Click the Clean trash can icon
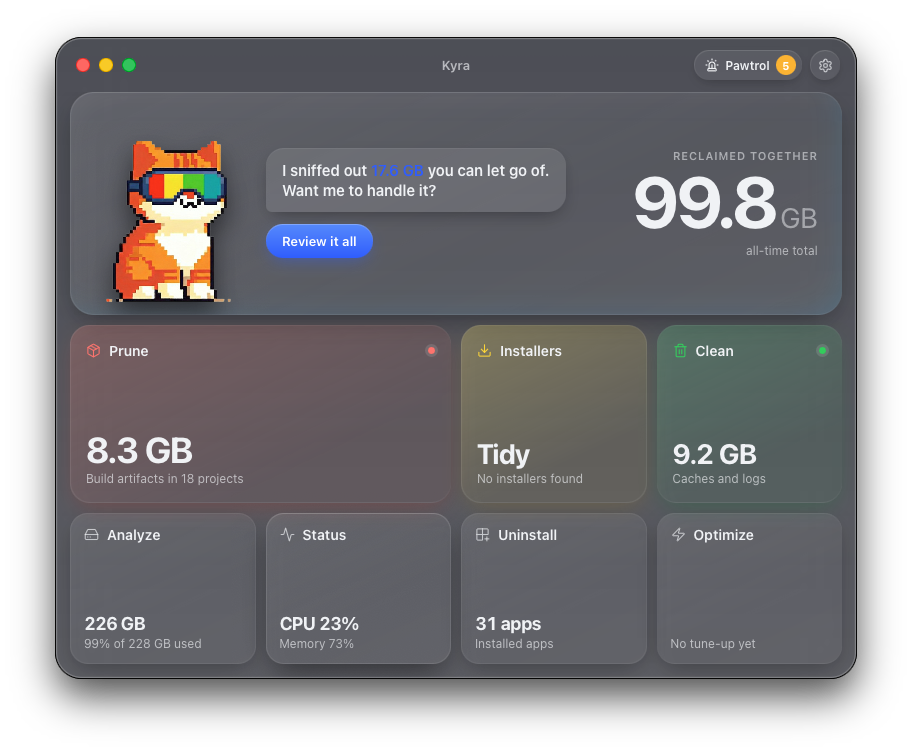The height and width of the screenshot is (752, 912). click(x=680, y=351)
